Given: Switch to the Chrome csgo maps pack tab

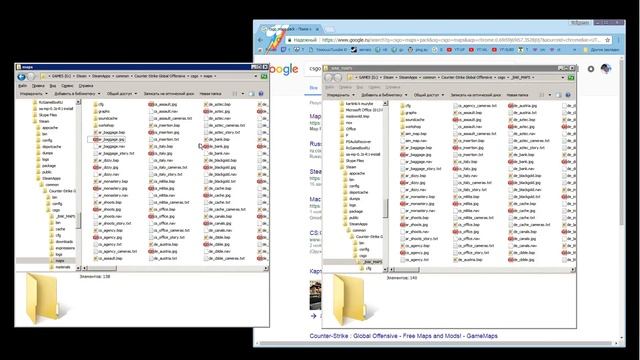Looking at the screenshot, I should [x=290, y=29].
